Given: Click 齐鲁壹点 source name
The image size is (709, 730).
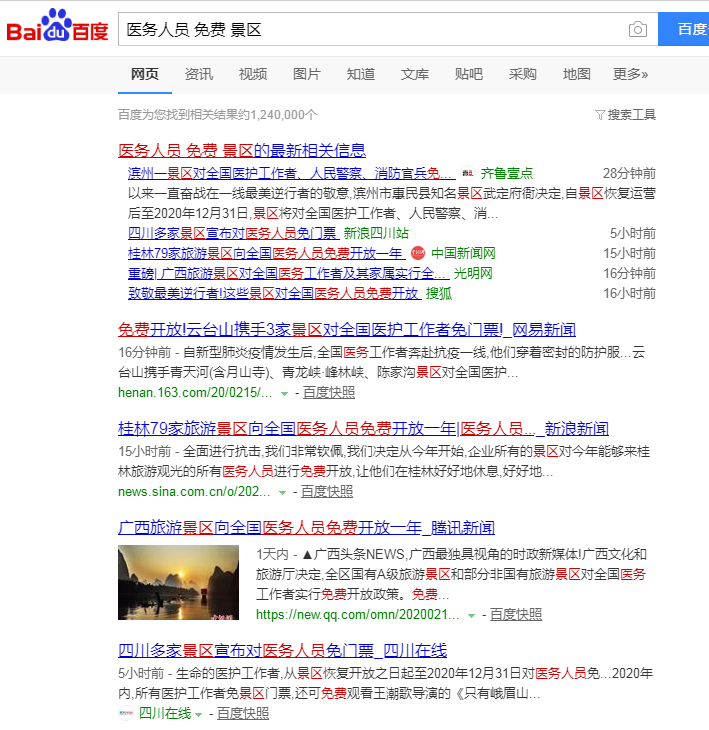Looking at the screenshot, I should point(506,174).
